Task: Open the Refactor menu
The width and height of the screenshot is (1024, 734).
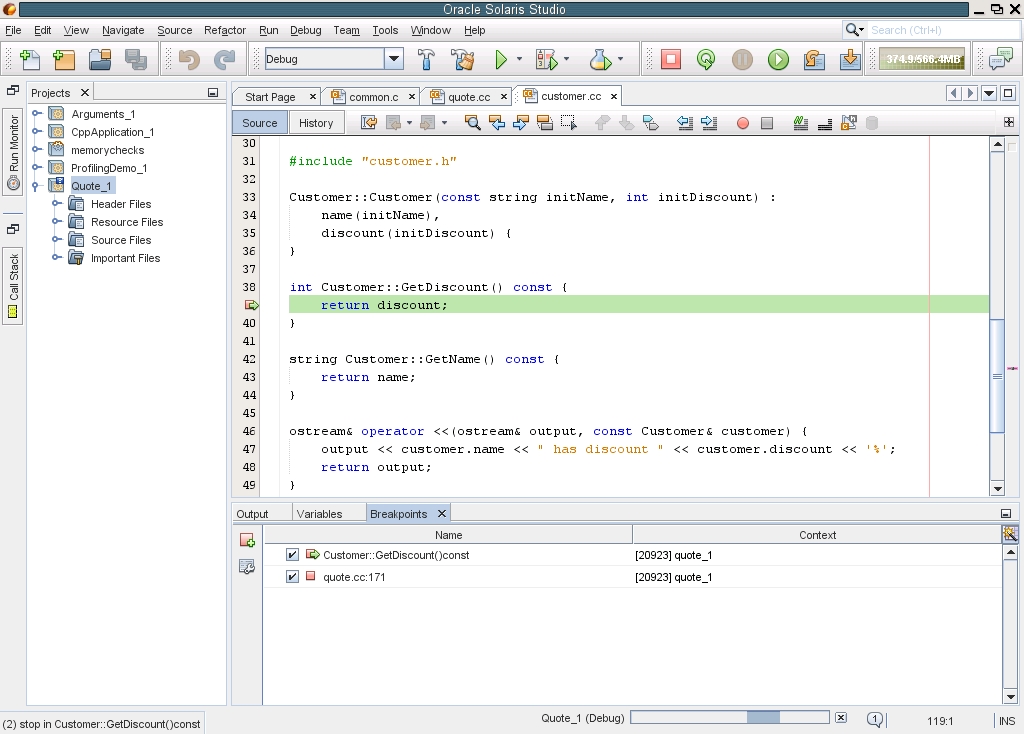Action: pos(225,30)
